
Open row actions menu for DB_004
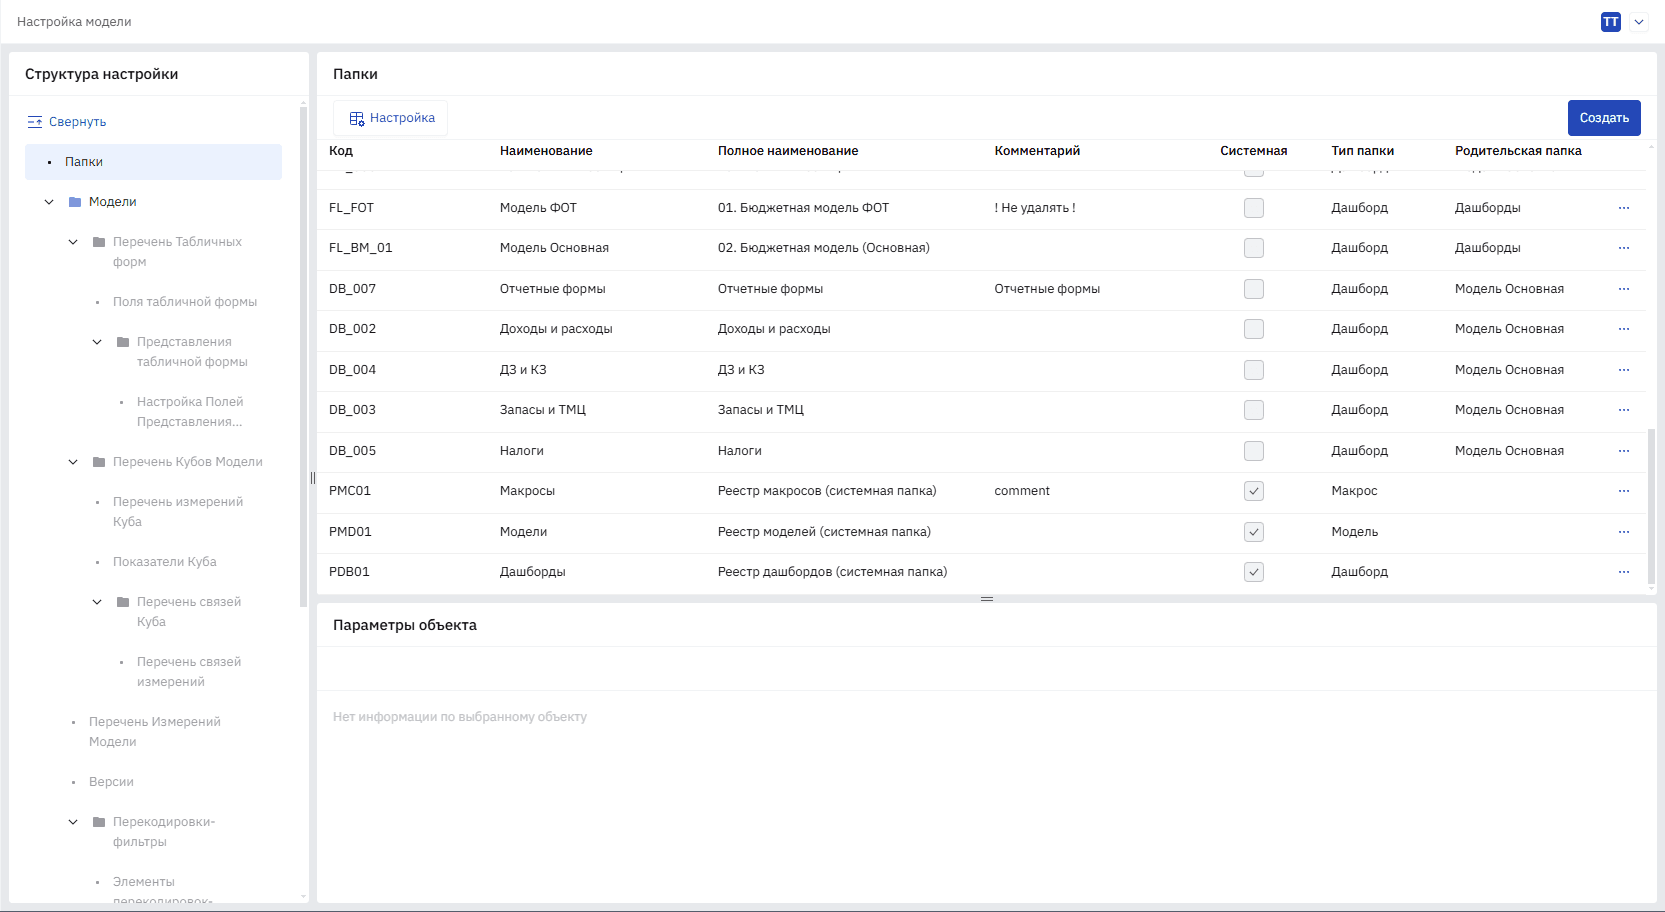point(1623,370)
